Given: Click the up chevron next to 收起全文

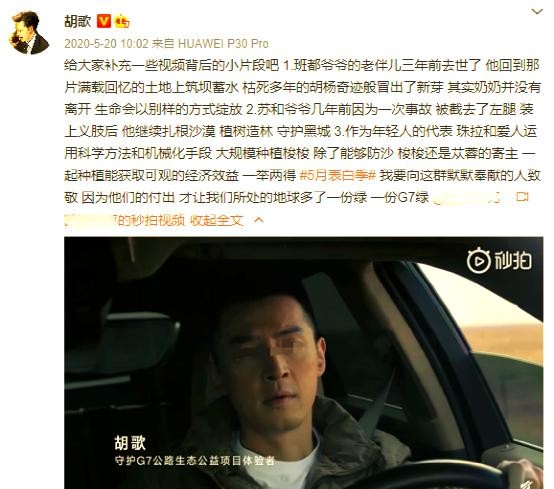Looking at the screenshot, I should (259, 220).
